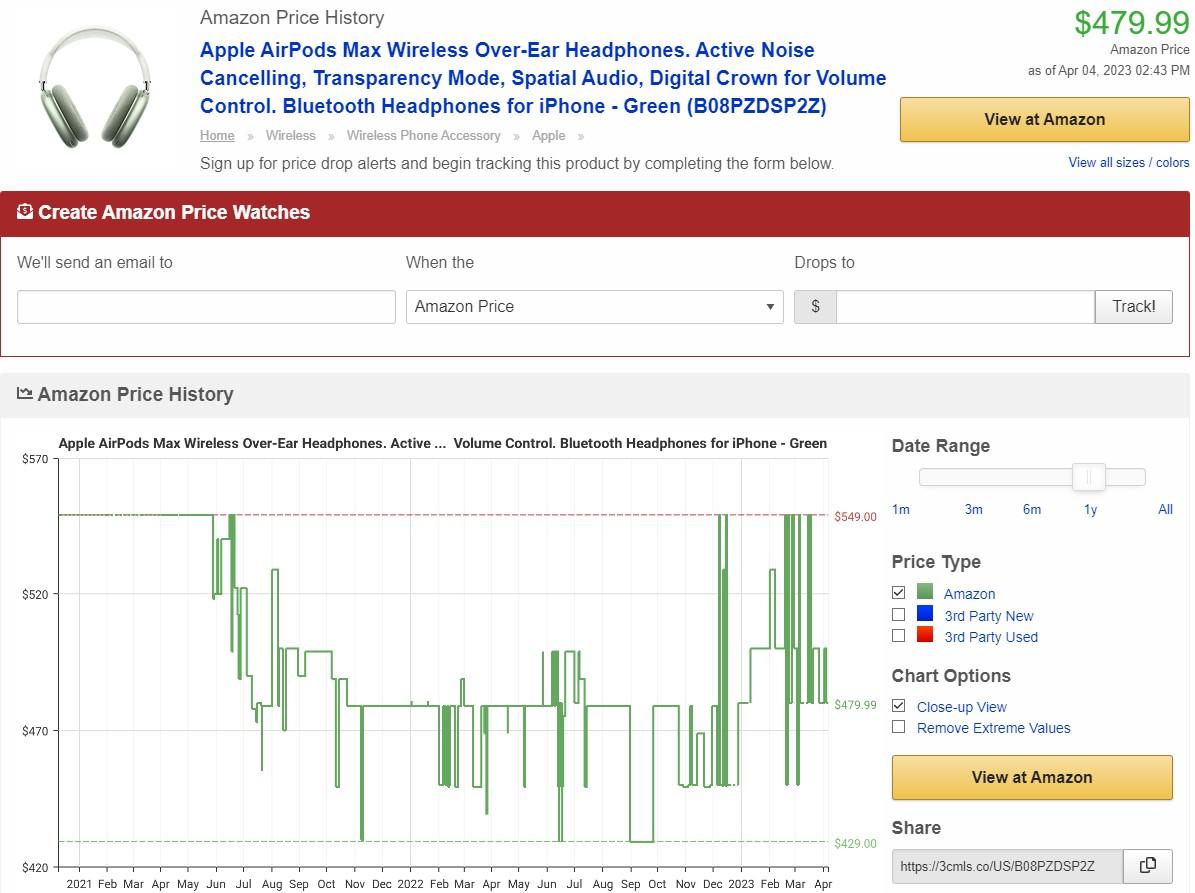This screenshot has width=1195, height=893.
Task: Open View all sizes / colors link
Action: coord(1129,162)
